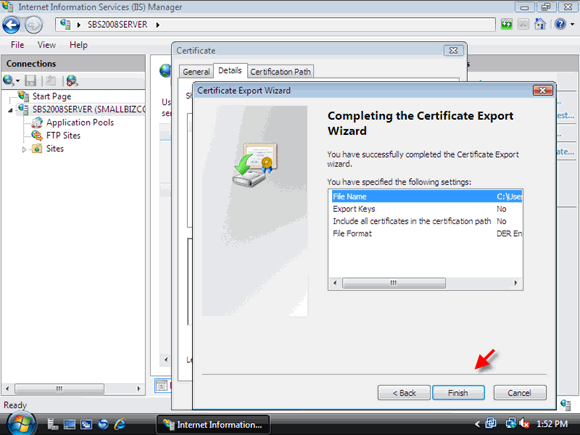Select Include all certificates row
The width and height of the screenshot is (580, 435).
click(427, 221)
